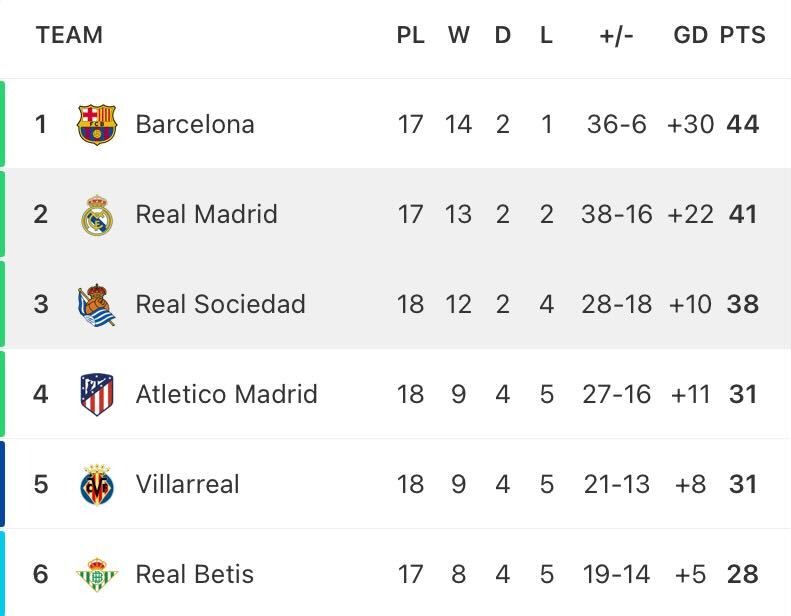Click the Barcelona club crest
Viewport: 791px width, 616px height.
click(x=97, y=124)
